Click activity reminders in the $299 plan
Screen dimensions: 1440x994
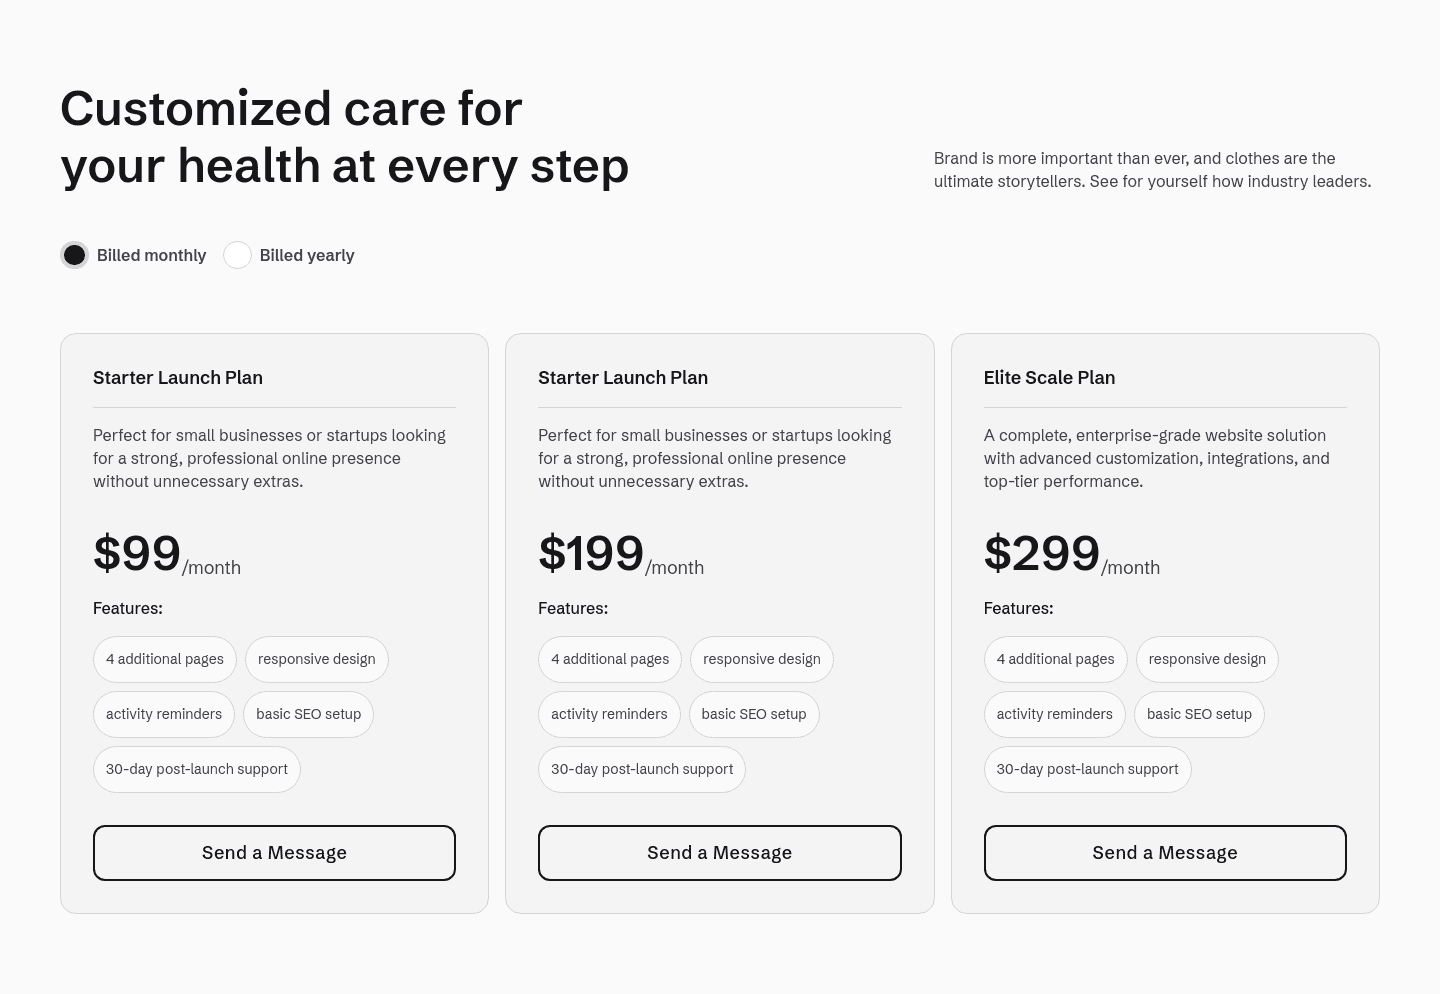(1054, 714)
